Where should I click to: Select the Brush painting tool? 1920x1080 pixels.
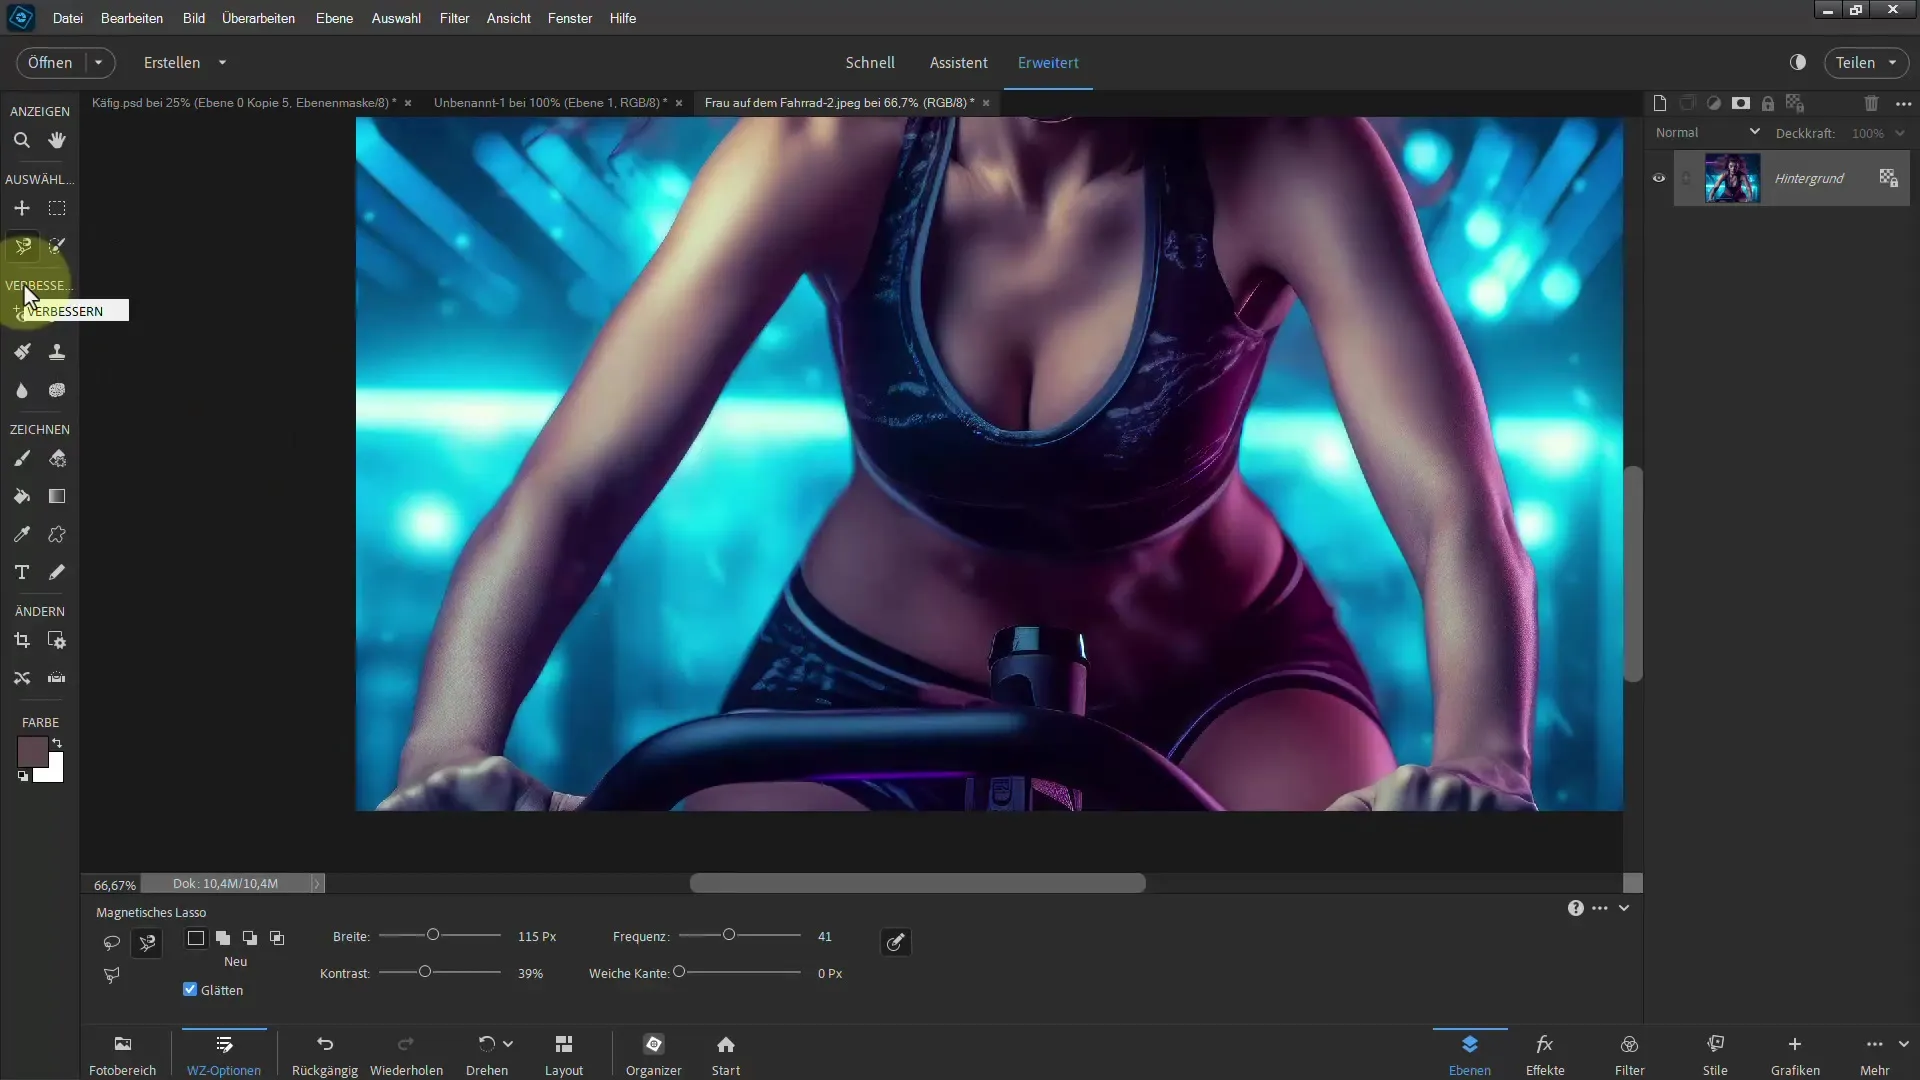click(x=21, y=458)
